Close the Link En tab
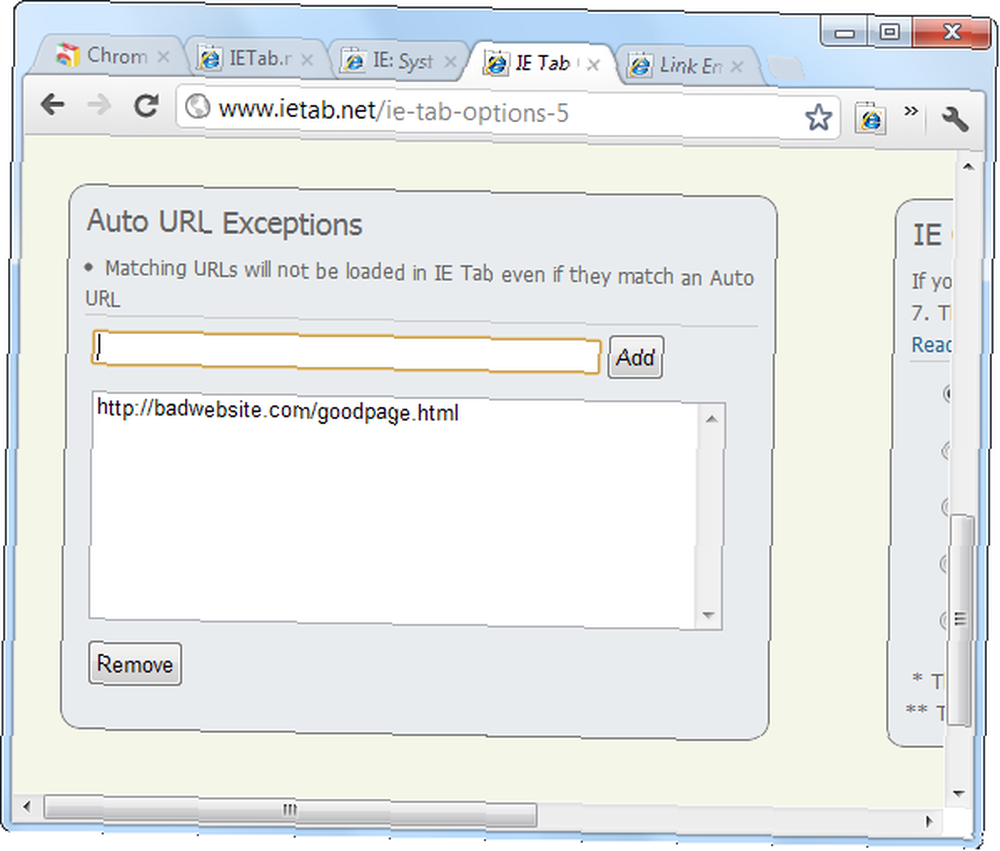The height and width of the screenshot is (851, 1000). tap(737, 66)
